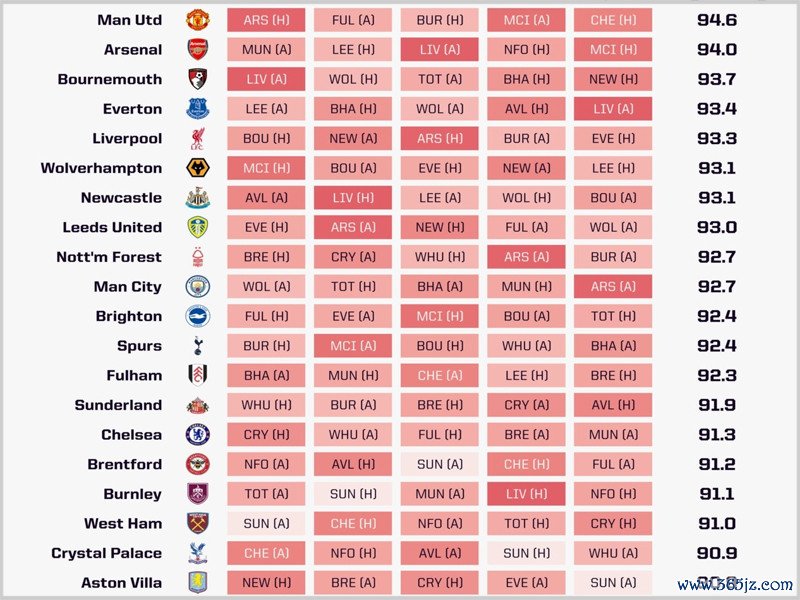Click the Arsenal cannon crest
The height and width of the screenshot is (600, 800).
point(197,49)
